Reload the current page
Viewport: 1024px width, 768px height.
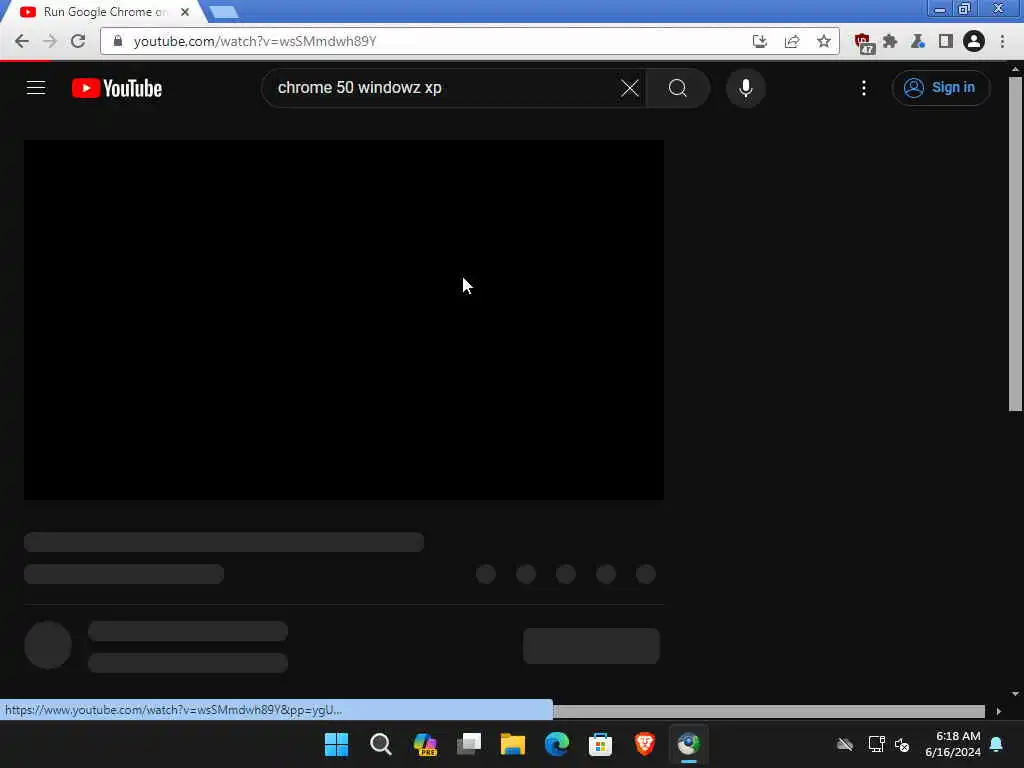click(x=78, y=41)
